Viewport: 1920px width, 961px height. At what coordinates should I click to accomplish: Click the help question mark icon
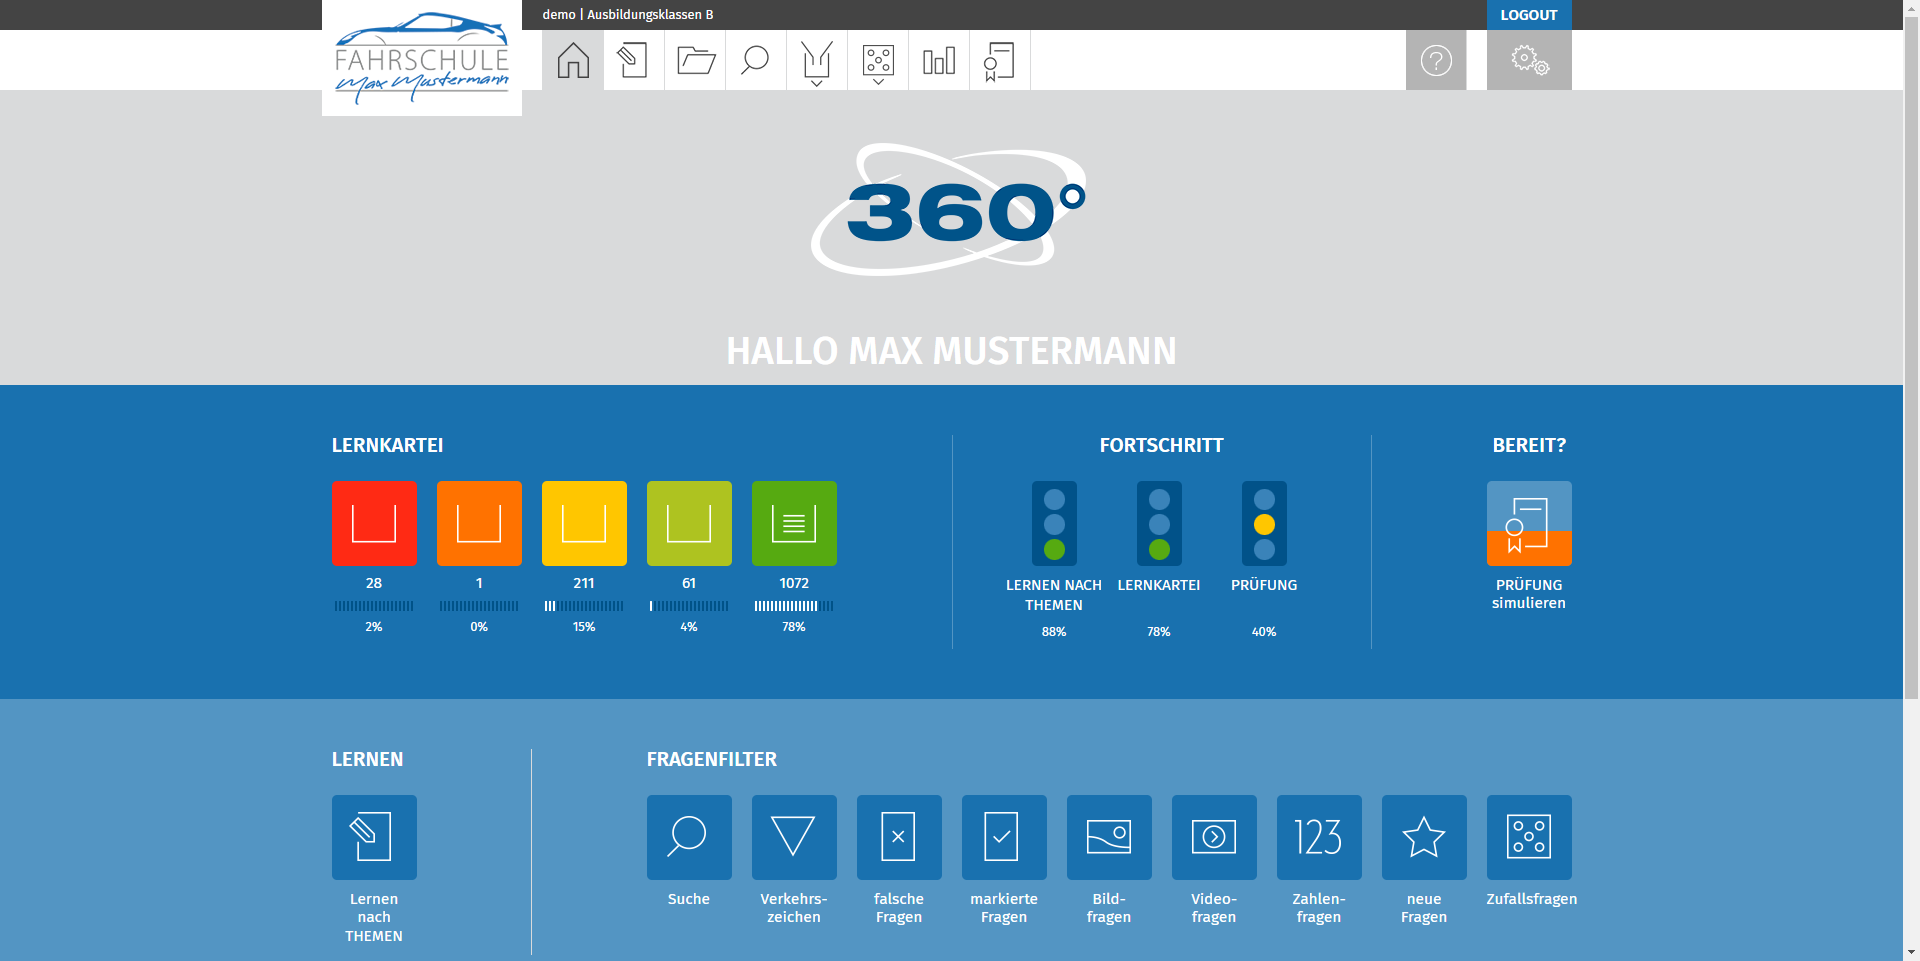[1435, 60]
